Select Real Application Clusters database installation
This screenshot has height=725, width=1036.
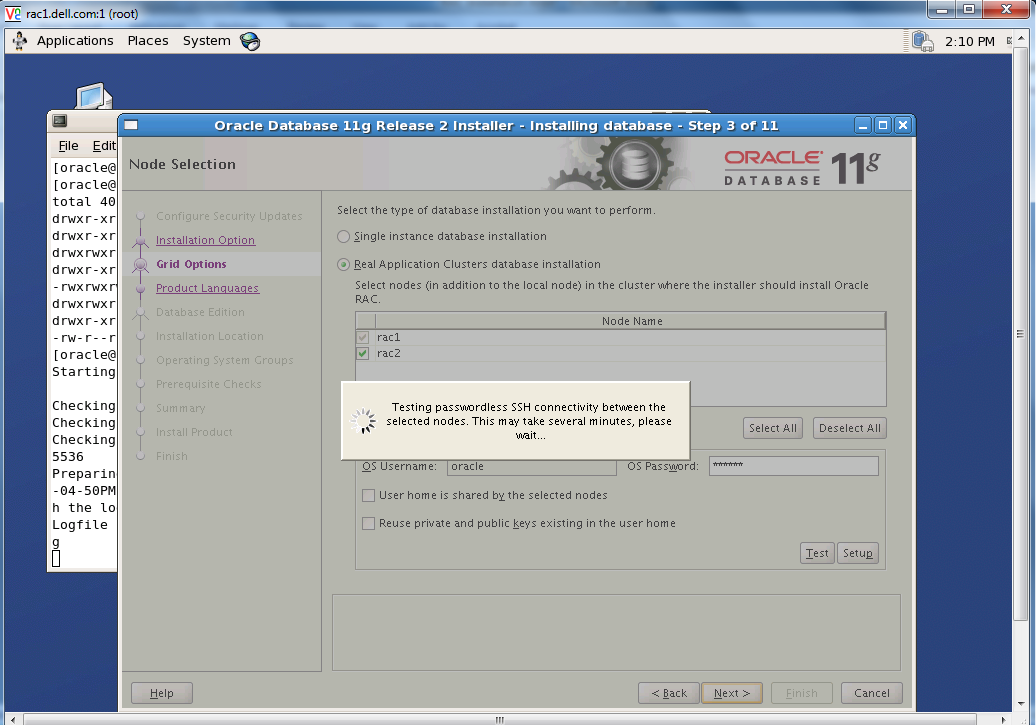click(344, 264)
